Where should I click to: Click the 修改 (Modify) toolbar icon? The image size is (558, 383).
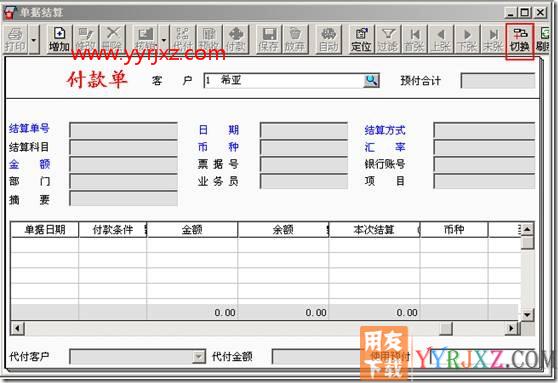tap(86, 39)
